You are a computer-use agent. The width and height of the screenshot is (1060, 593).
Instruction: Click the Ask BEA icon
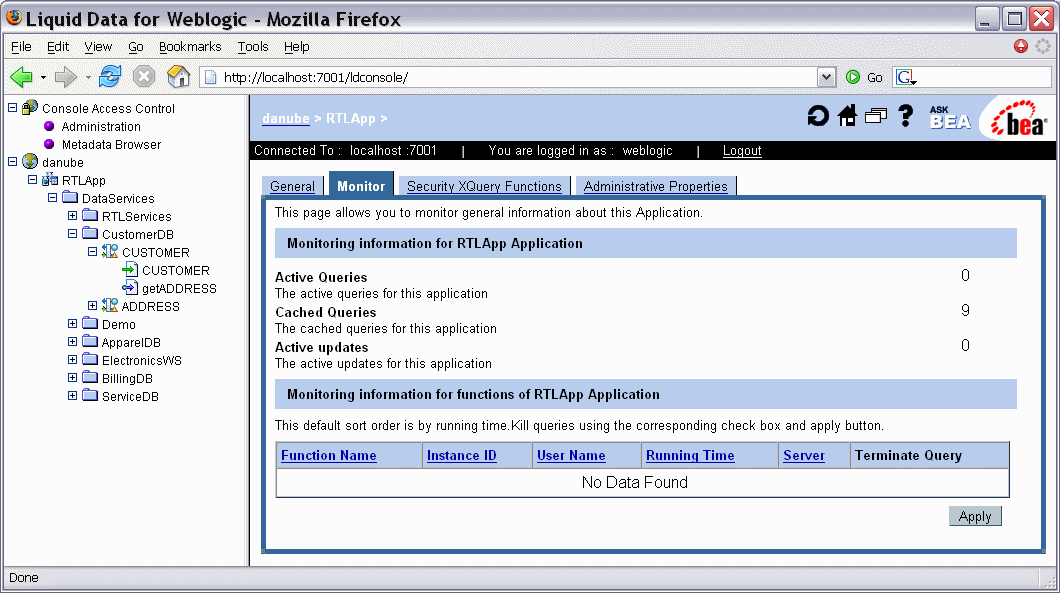pyautogui.click(x=950, y=118)
